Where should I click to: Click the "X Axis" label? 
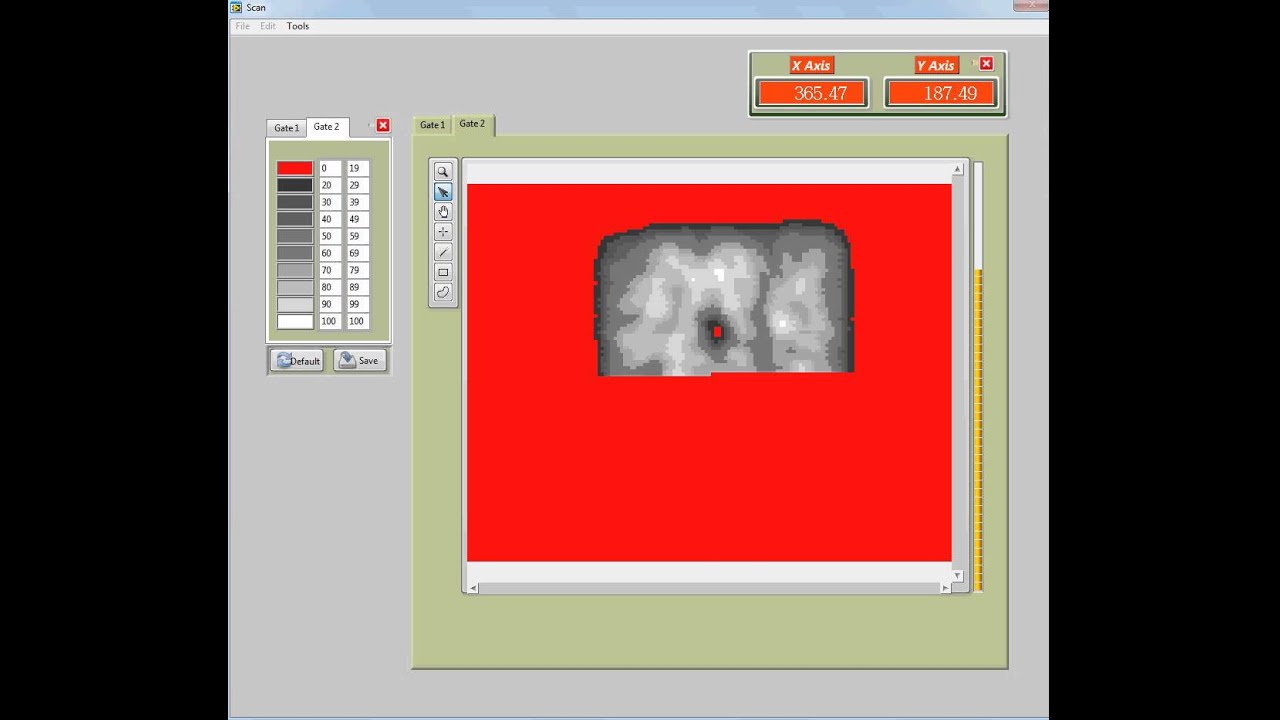(x=811, y=65)
